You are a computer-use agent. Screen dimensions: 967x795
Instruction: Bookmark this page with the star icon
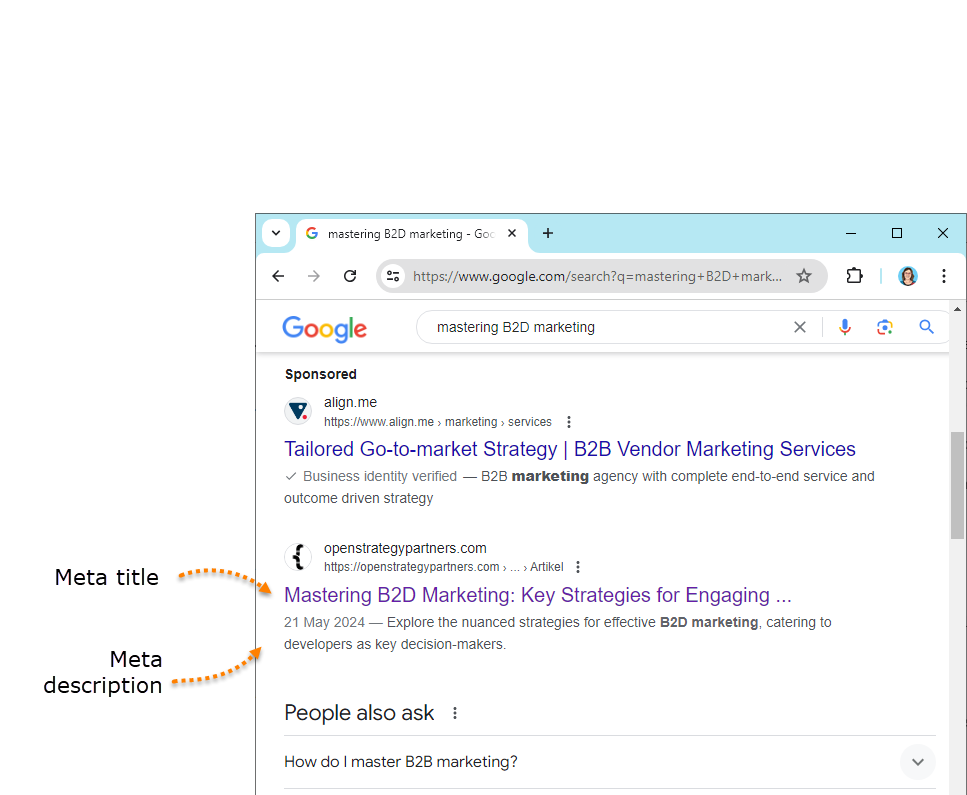click(803, 276)
